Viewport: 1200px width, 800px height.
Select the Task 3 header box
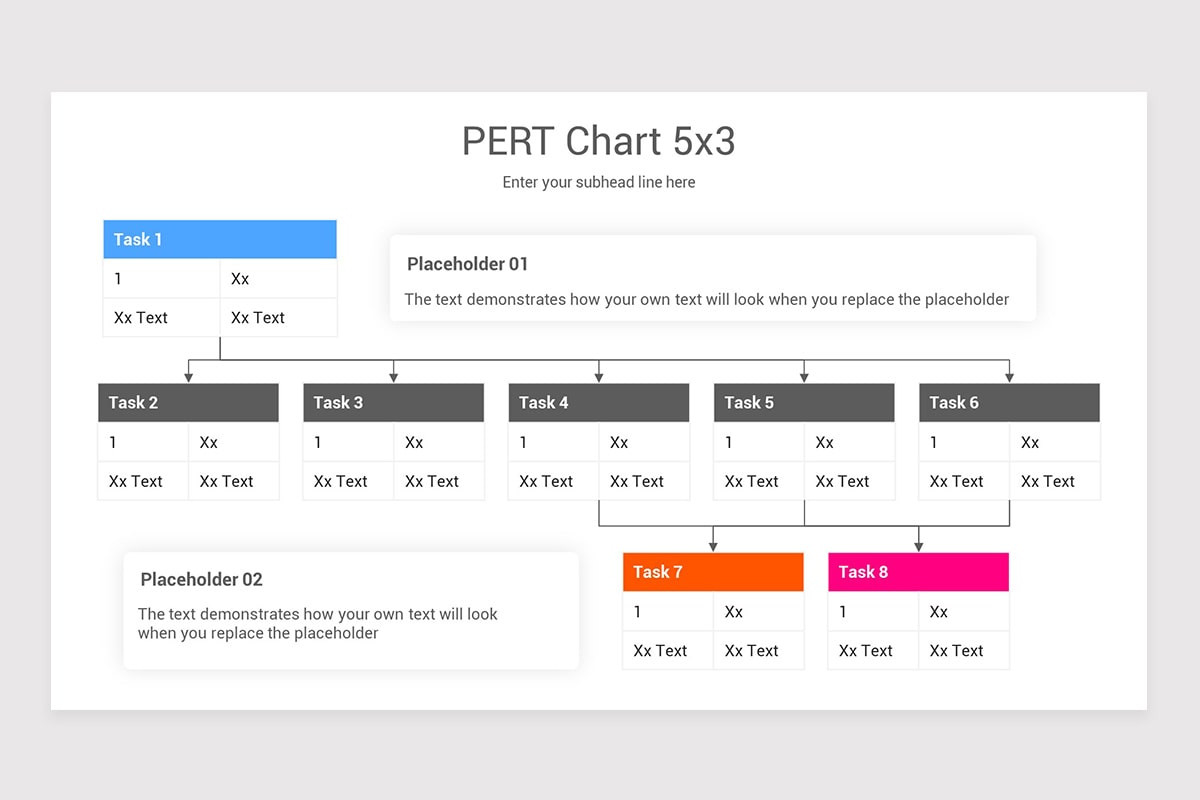(393, 402)
